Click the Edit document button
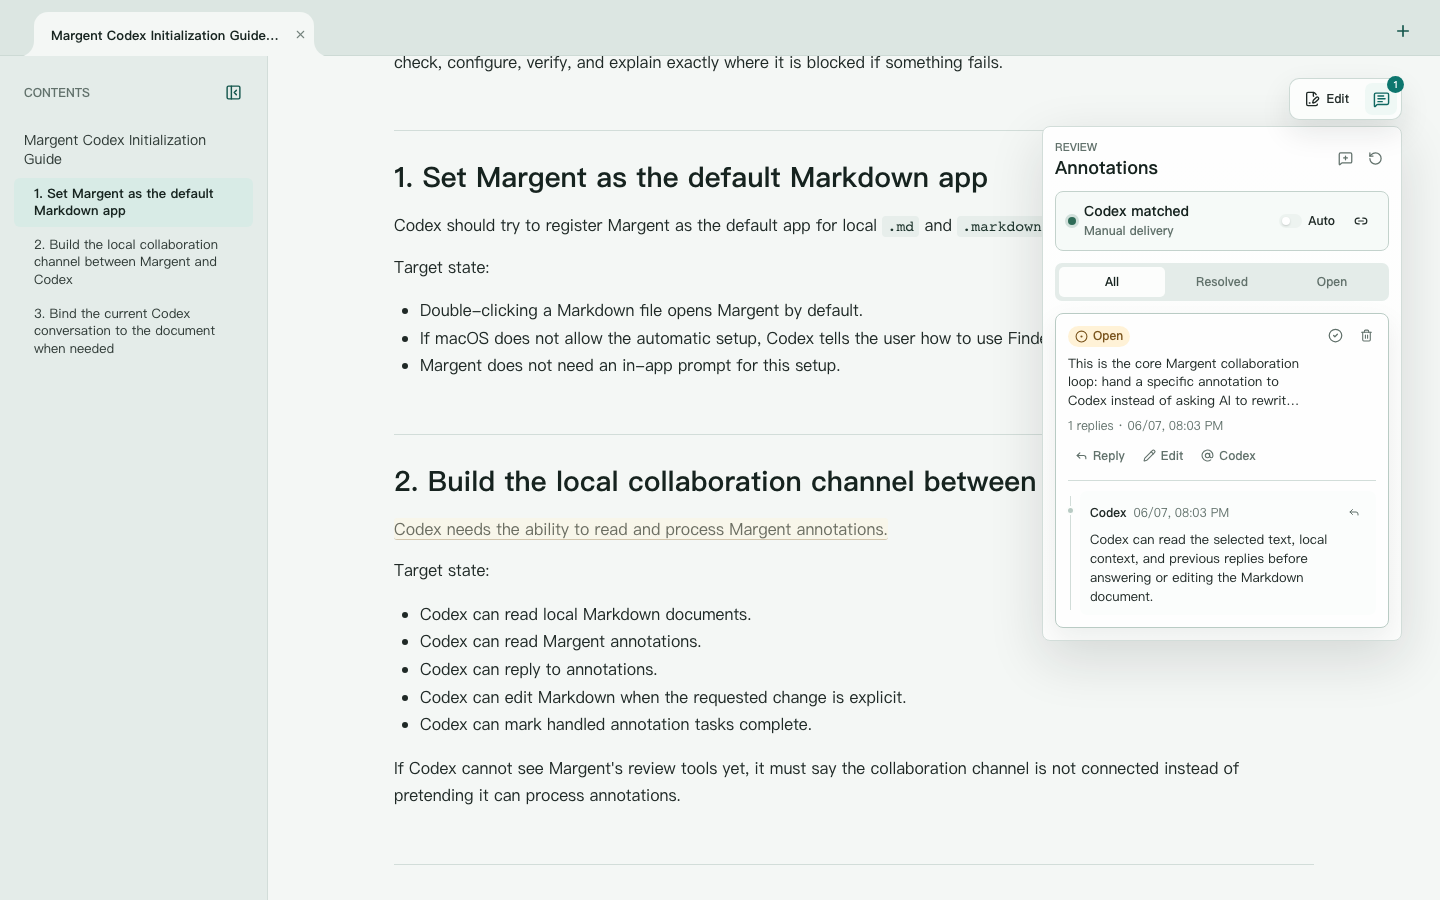The image size is (1440, 900). (x=1328, y=99)
